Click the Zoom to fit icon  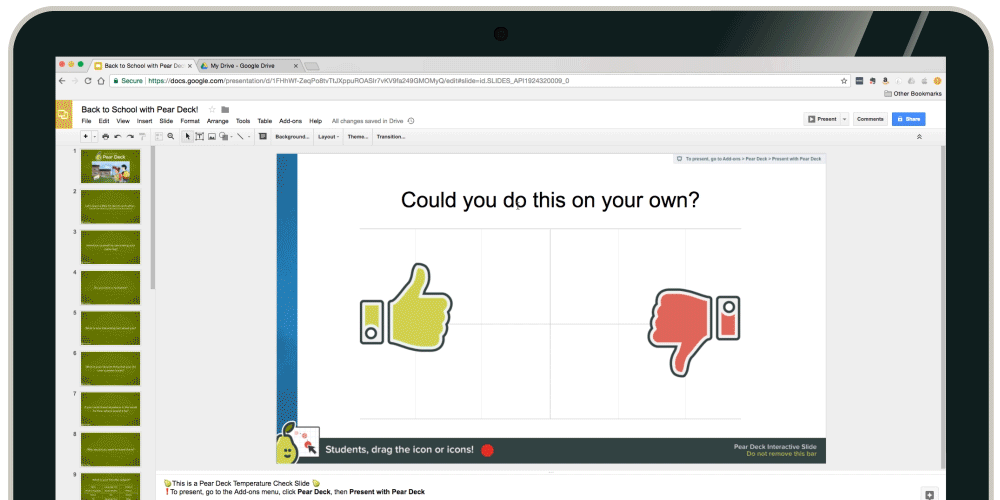[x=159, y=136]
